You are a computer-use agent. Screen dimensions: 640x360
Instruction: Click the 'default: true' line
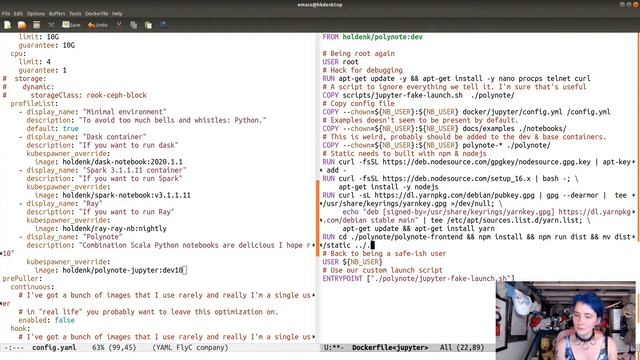[53, 129]
